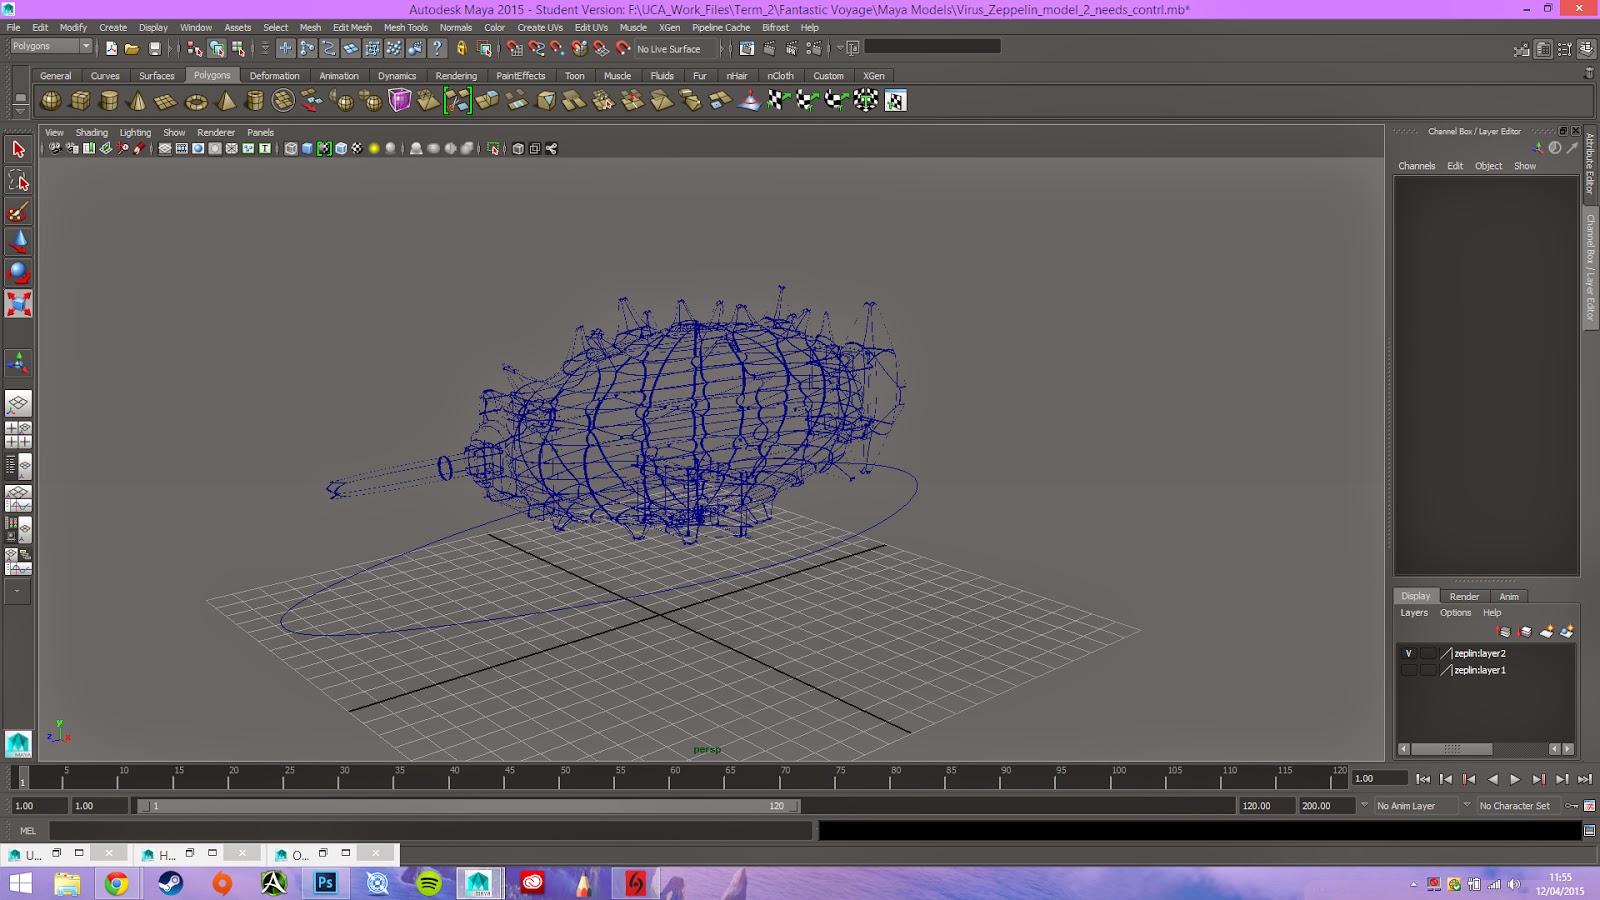Switch to the Anim layer tab
This screenshot has width=1600, height=900.
[1509, 596]
